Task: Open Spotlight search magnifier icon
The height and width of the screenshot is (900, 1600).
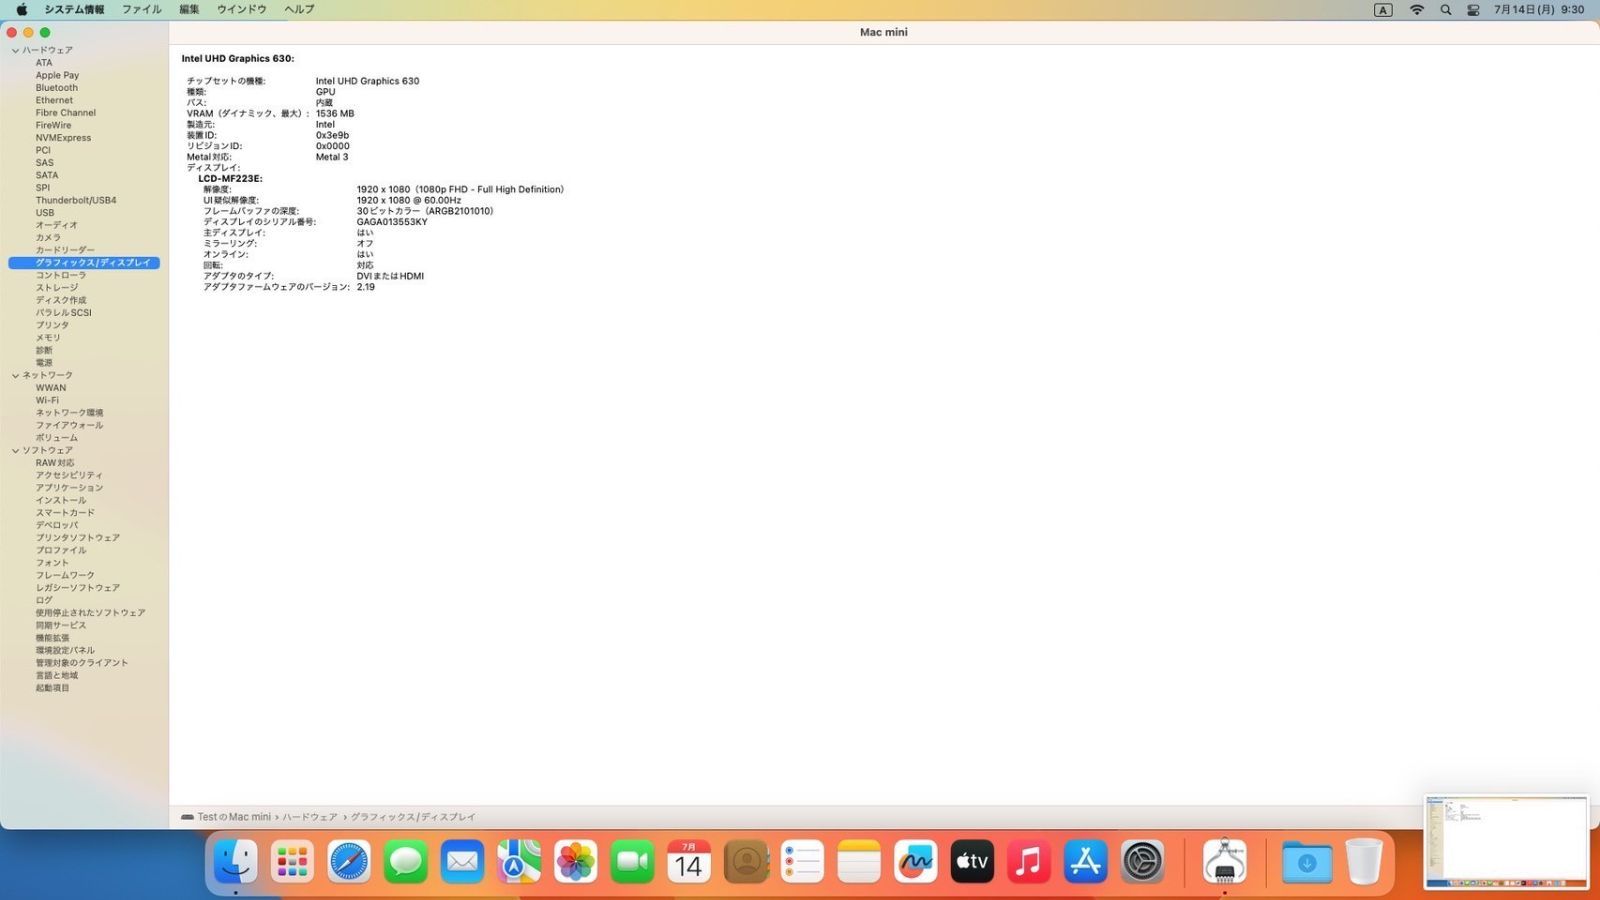Action: click(1445, 9)
